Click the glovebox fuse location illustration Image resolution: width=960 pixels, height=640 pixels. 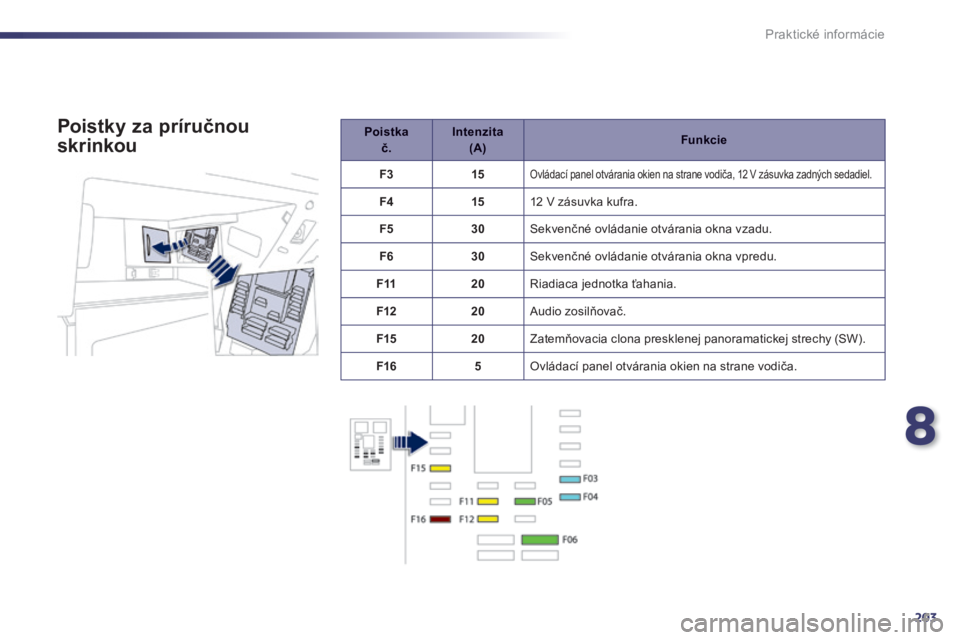[189, 264]
